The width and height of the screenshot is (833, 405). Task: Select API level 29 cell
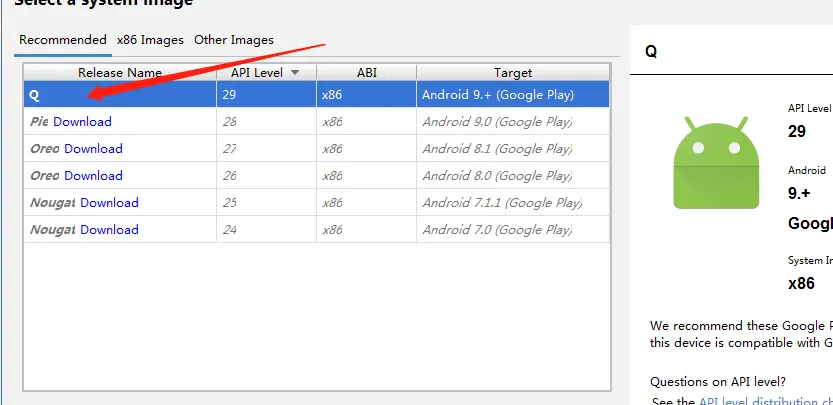(266, 95)
